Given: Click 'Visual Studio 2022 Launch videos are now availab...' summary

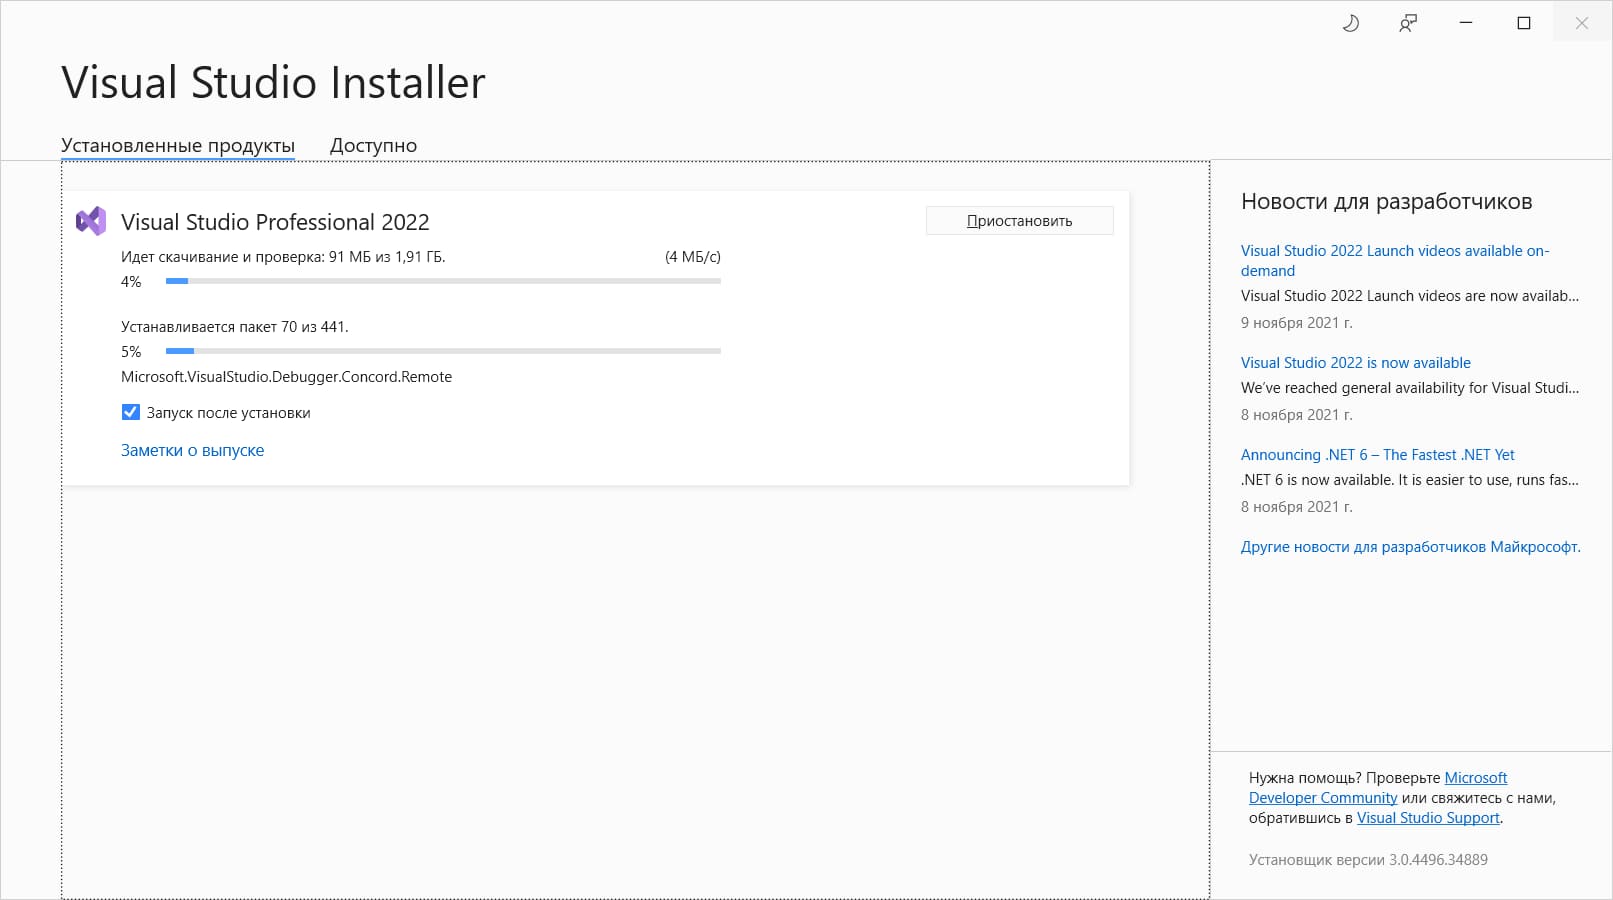Looking at the screenshot, I should [x=1410, y=296].
